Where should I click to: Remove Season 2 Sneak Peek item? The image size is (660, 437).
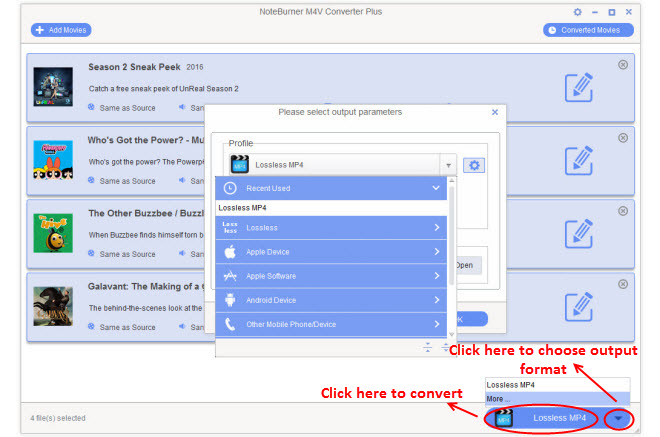tap(623, 64)
